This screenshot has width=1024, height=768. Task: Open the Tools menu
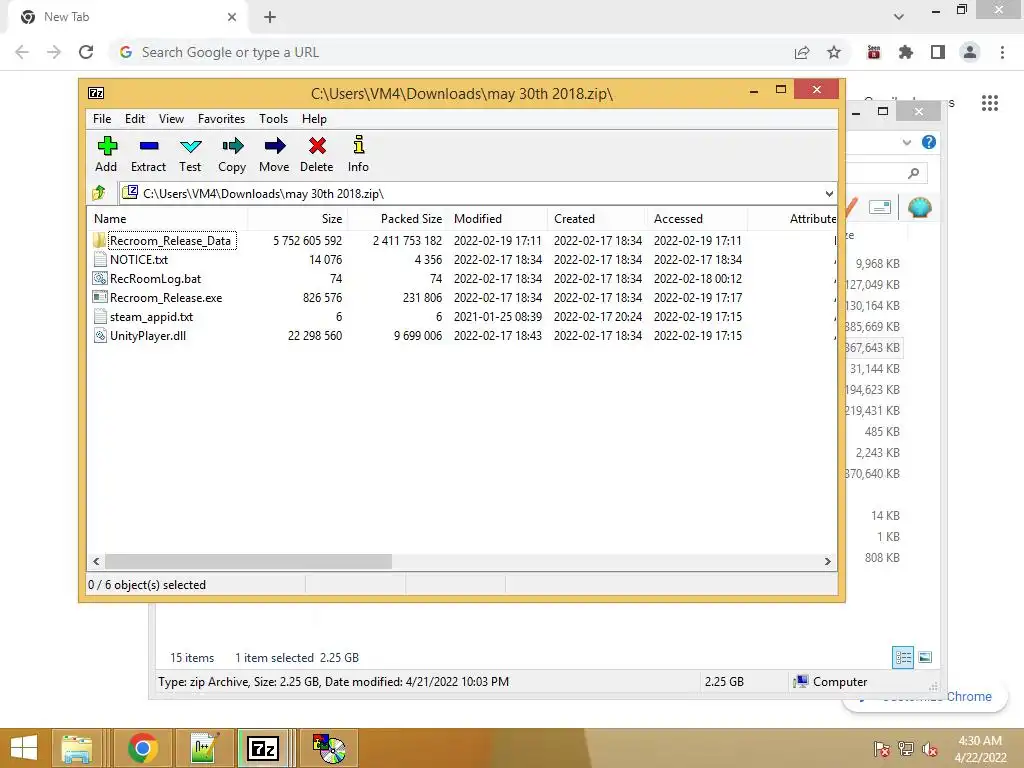click(273, 119)
